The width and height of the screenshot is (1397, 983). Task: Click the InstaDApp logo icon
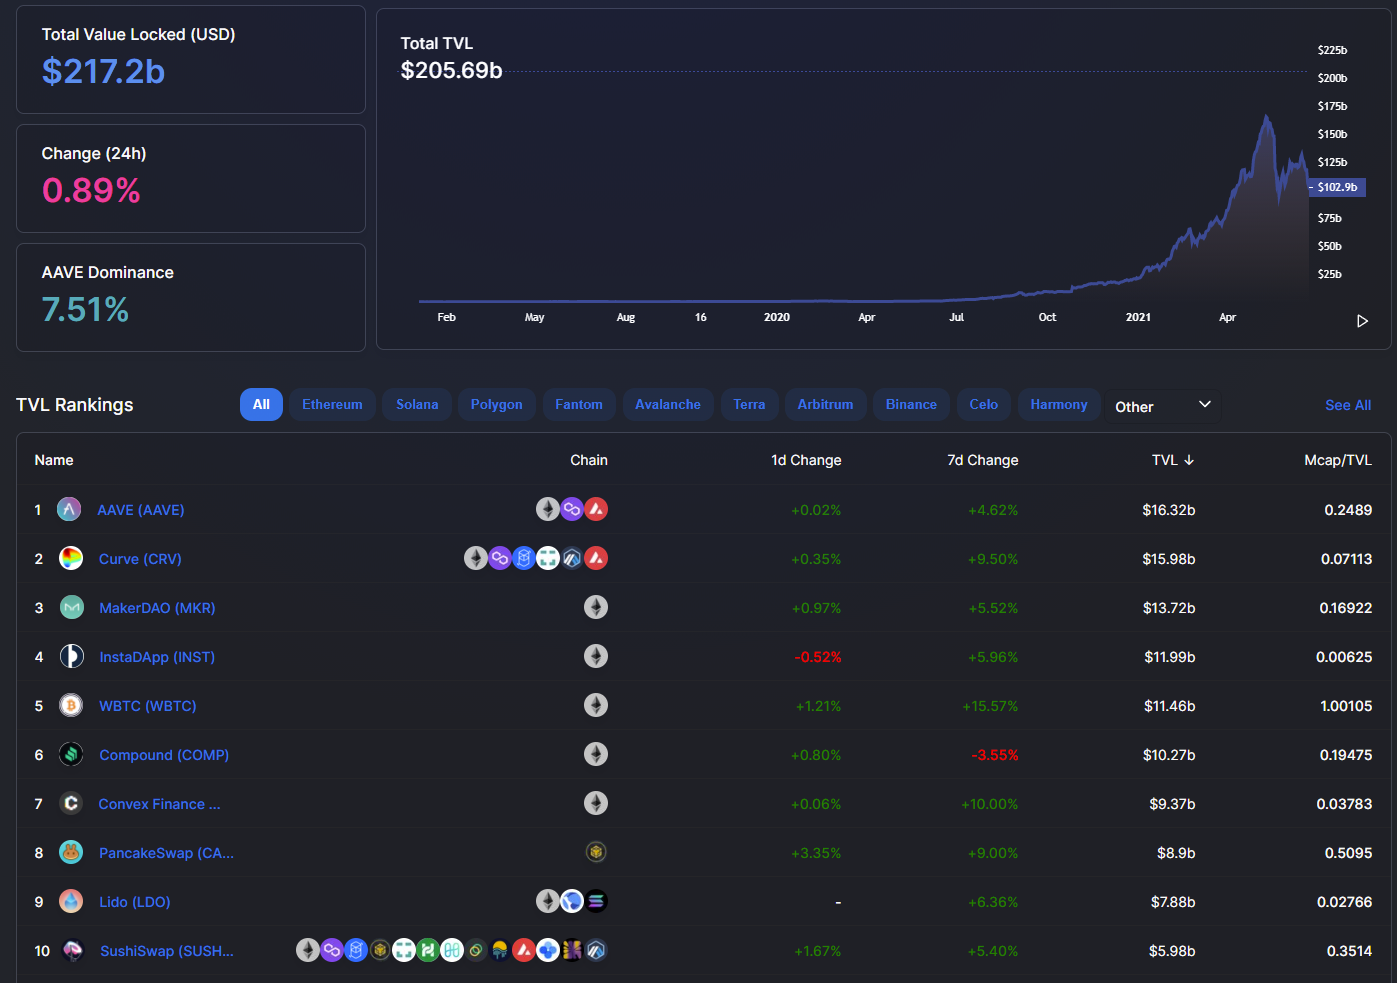pos(71,657)
